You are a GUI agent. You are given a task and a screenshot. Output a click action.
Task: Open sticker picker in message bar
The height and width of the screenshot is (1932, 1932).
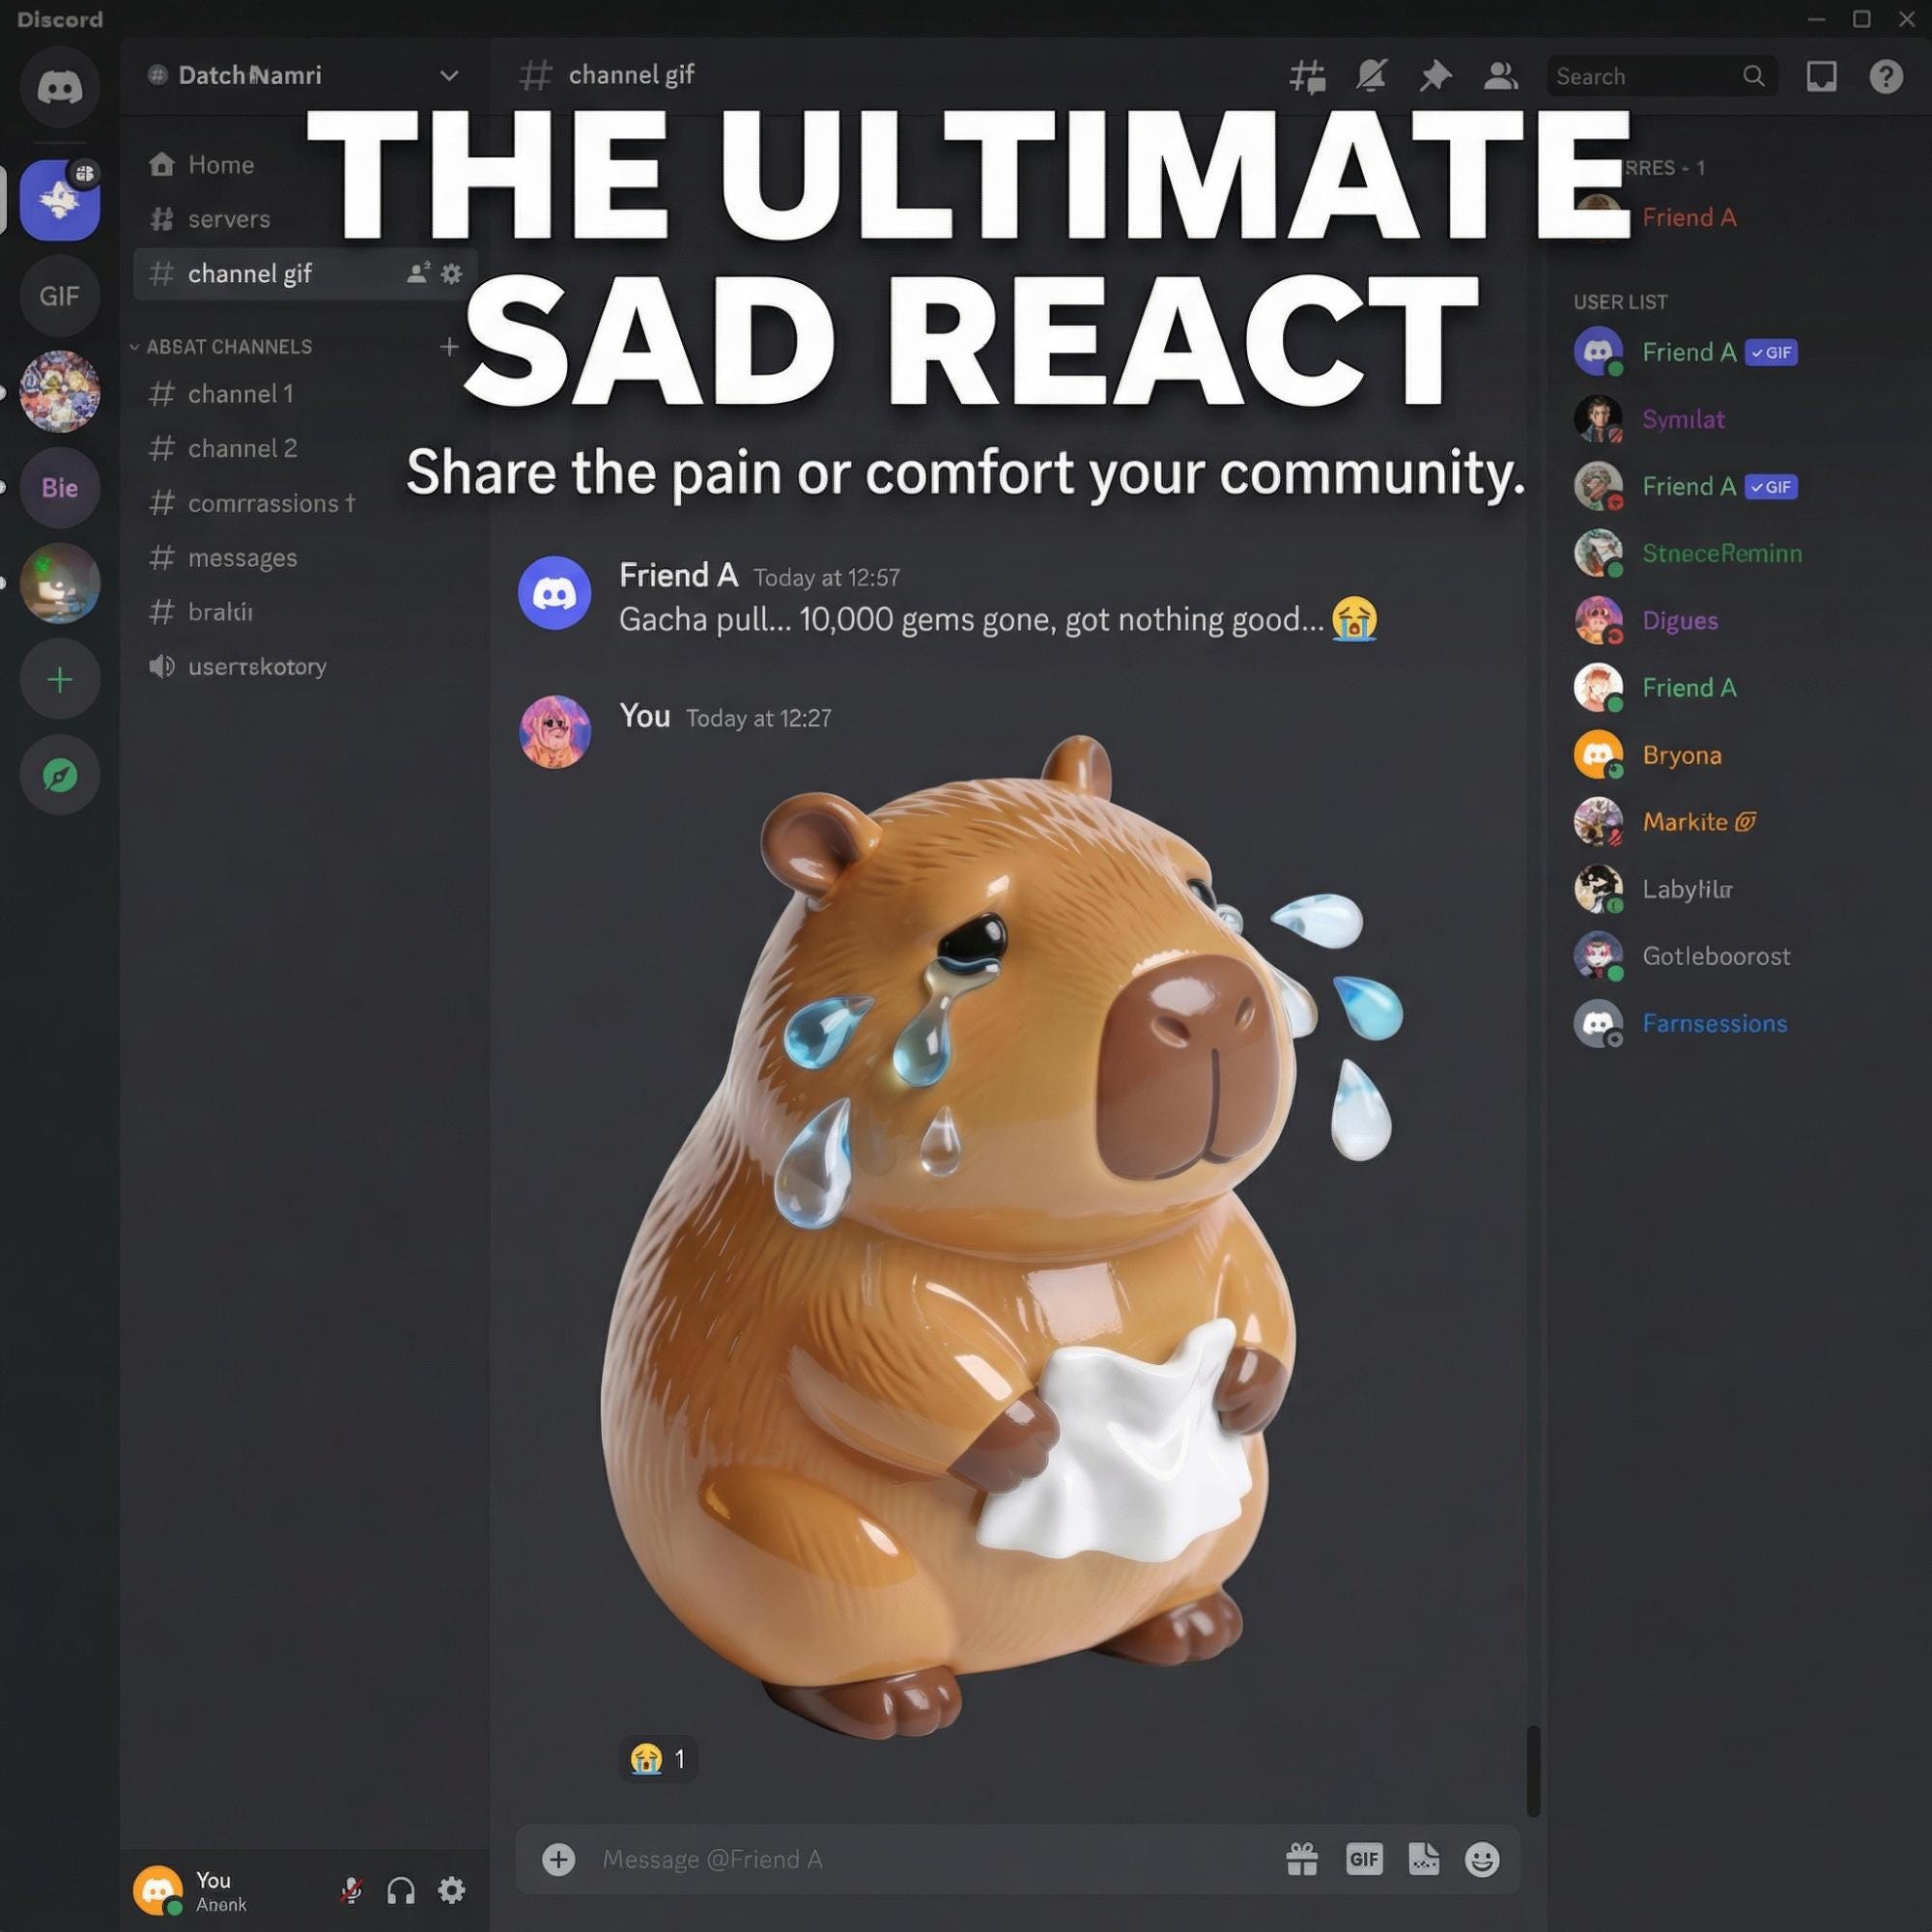pos(1424,1860)
